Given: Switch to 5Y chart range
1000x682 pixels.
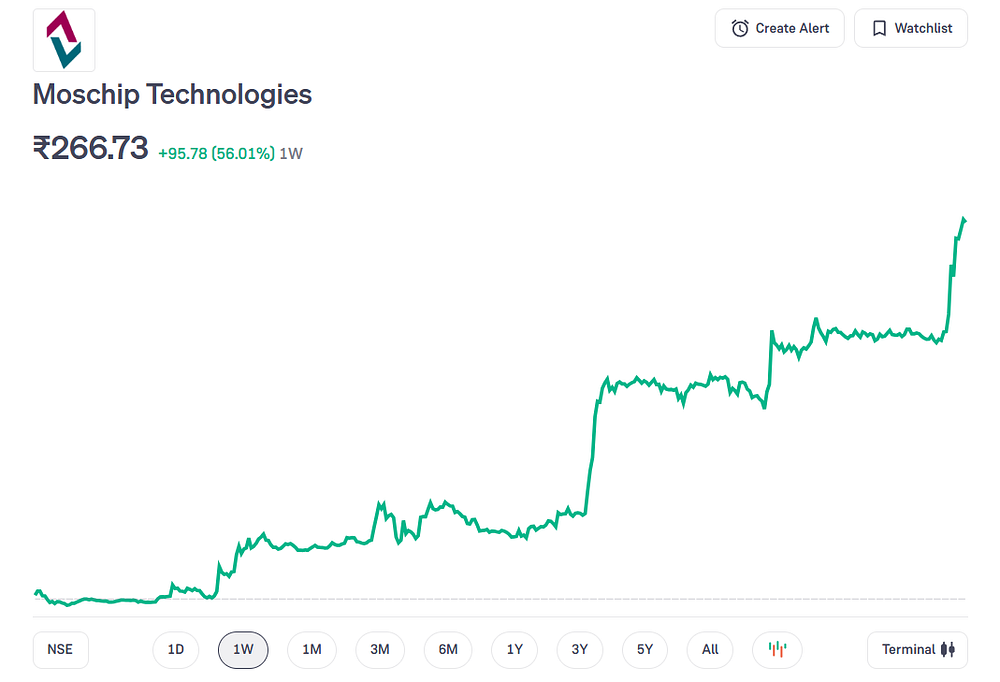Looking at the screenshot, I should (645, 649).
